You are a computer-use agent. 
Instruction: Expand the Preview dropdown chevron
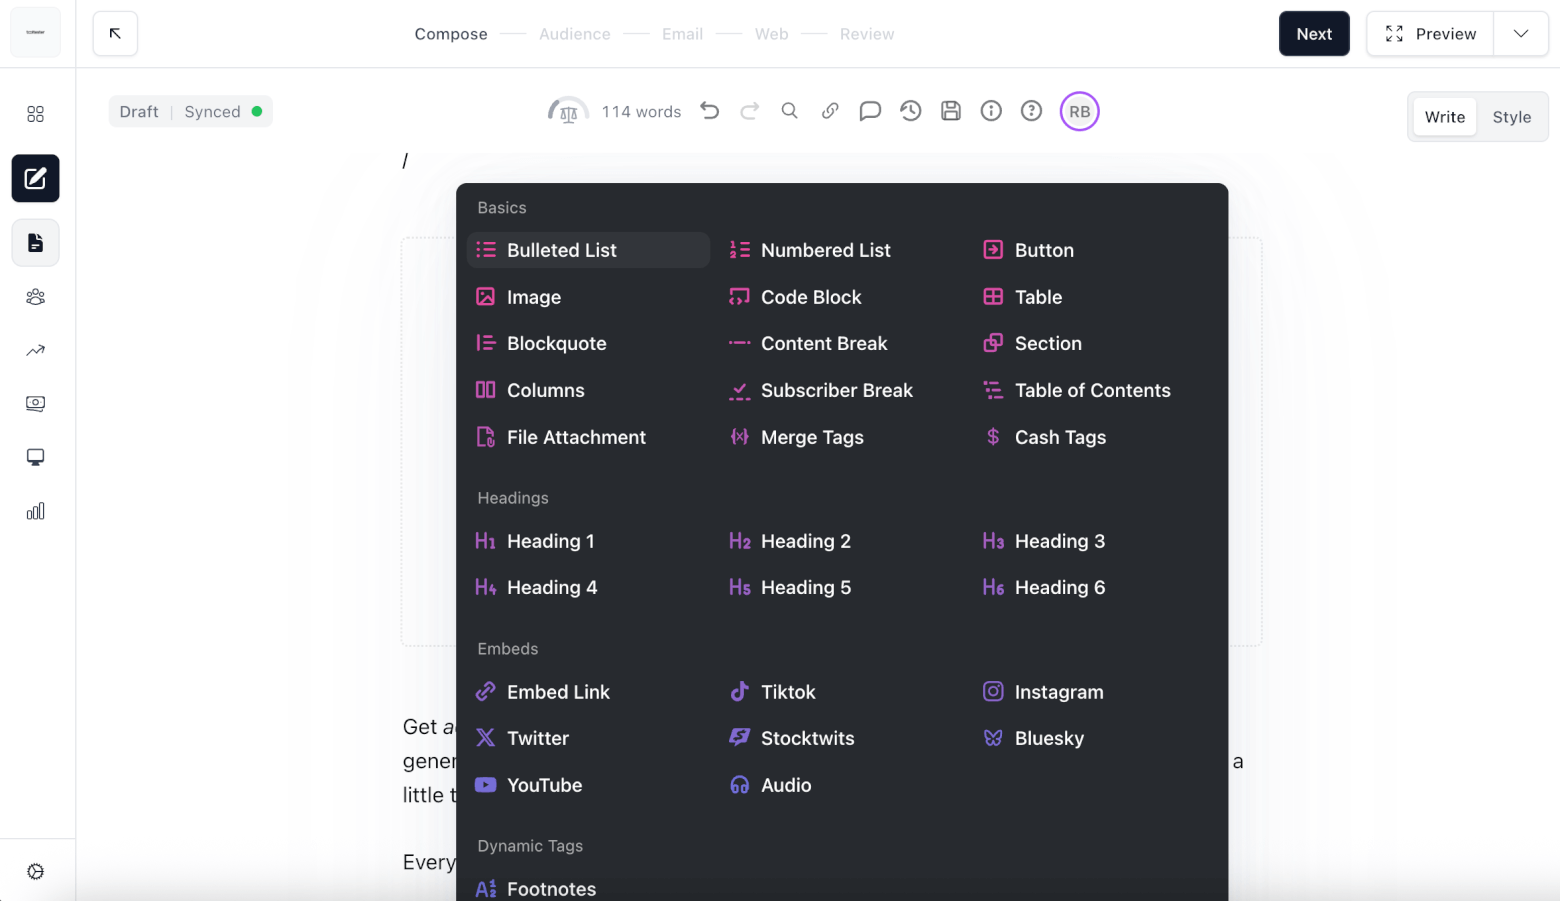[1521, 33]
